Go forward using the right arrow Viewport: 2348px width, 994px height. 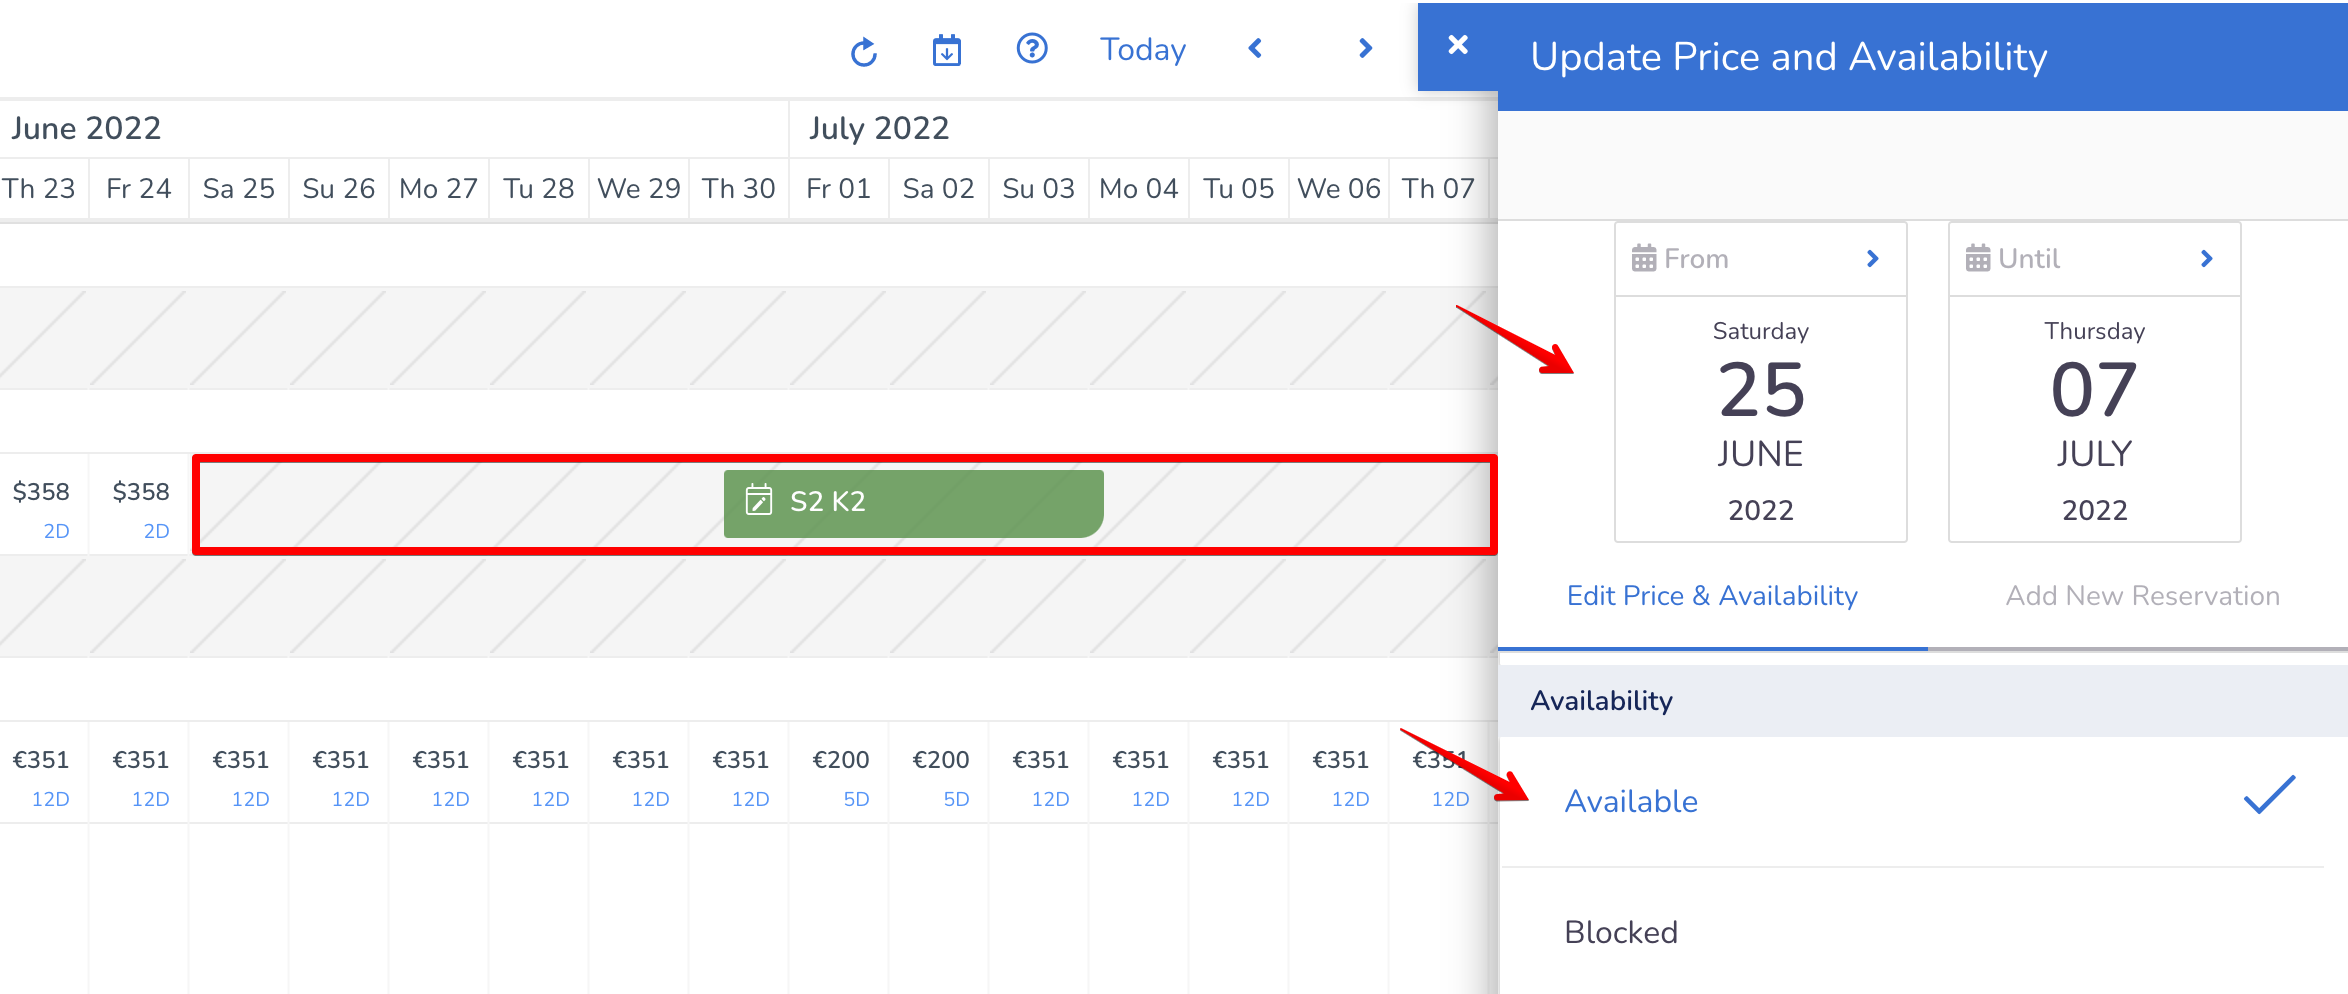pos(1364,49)
